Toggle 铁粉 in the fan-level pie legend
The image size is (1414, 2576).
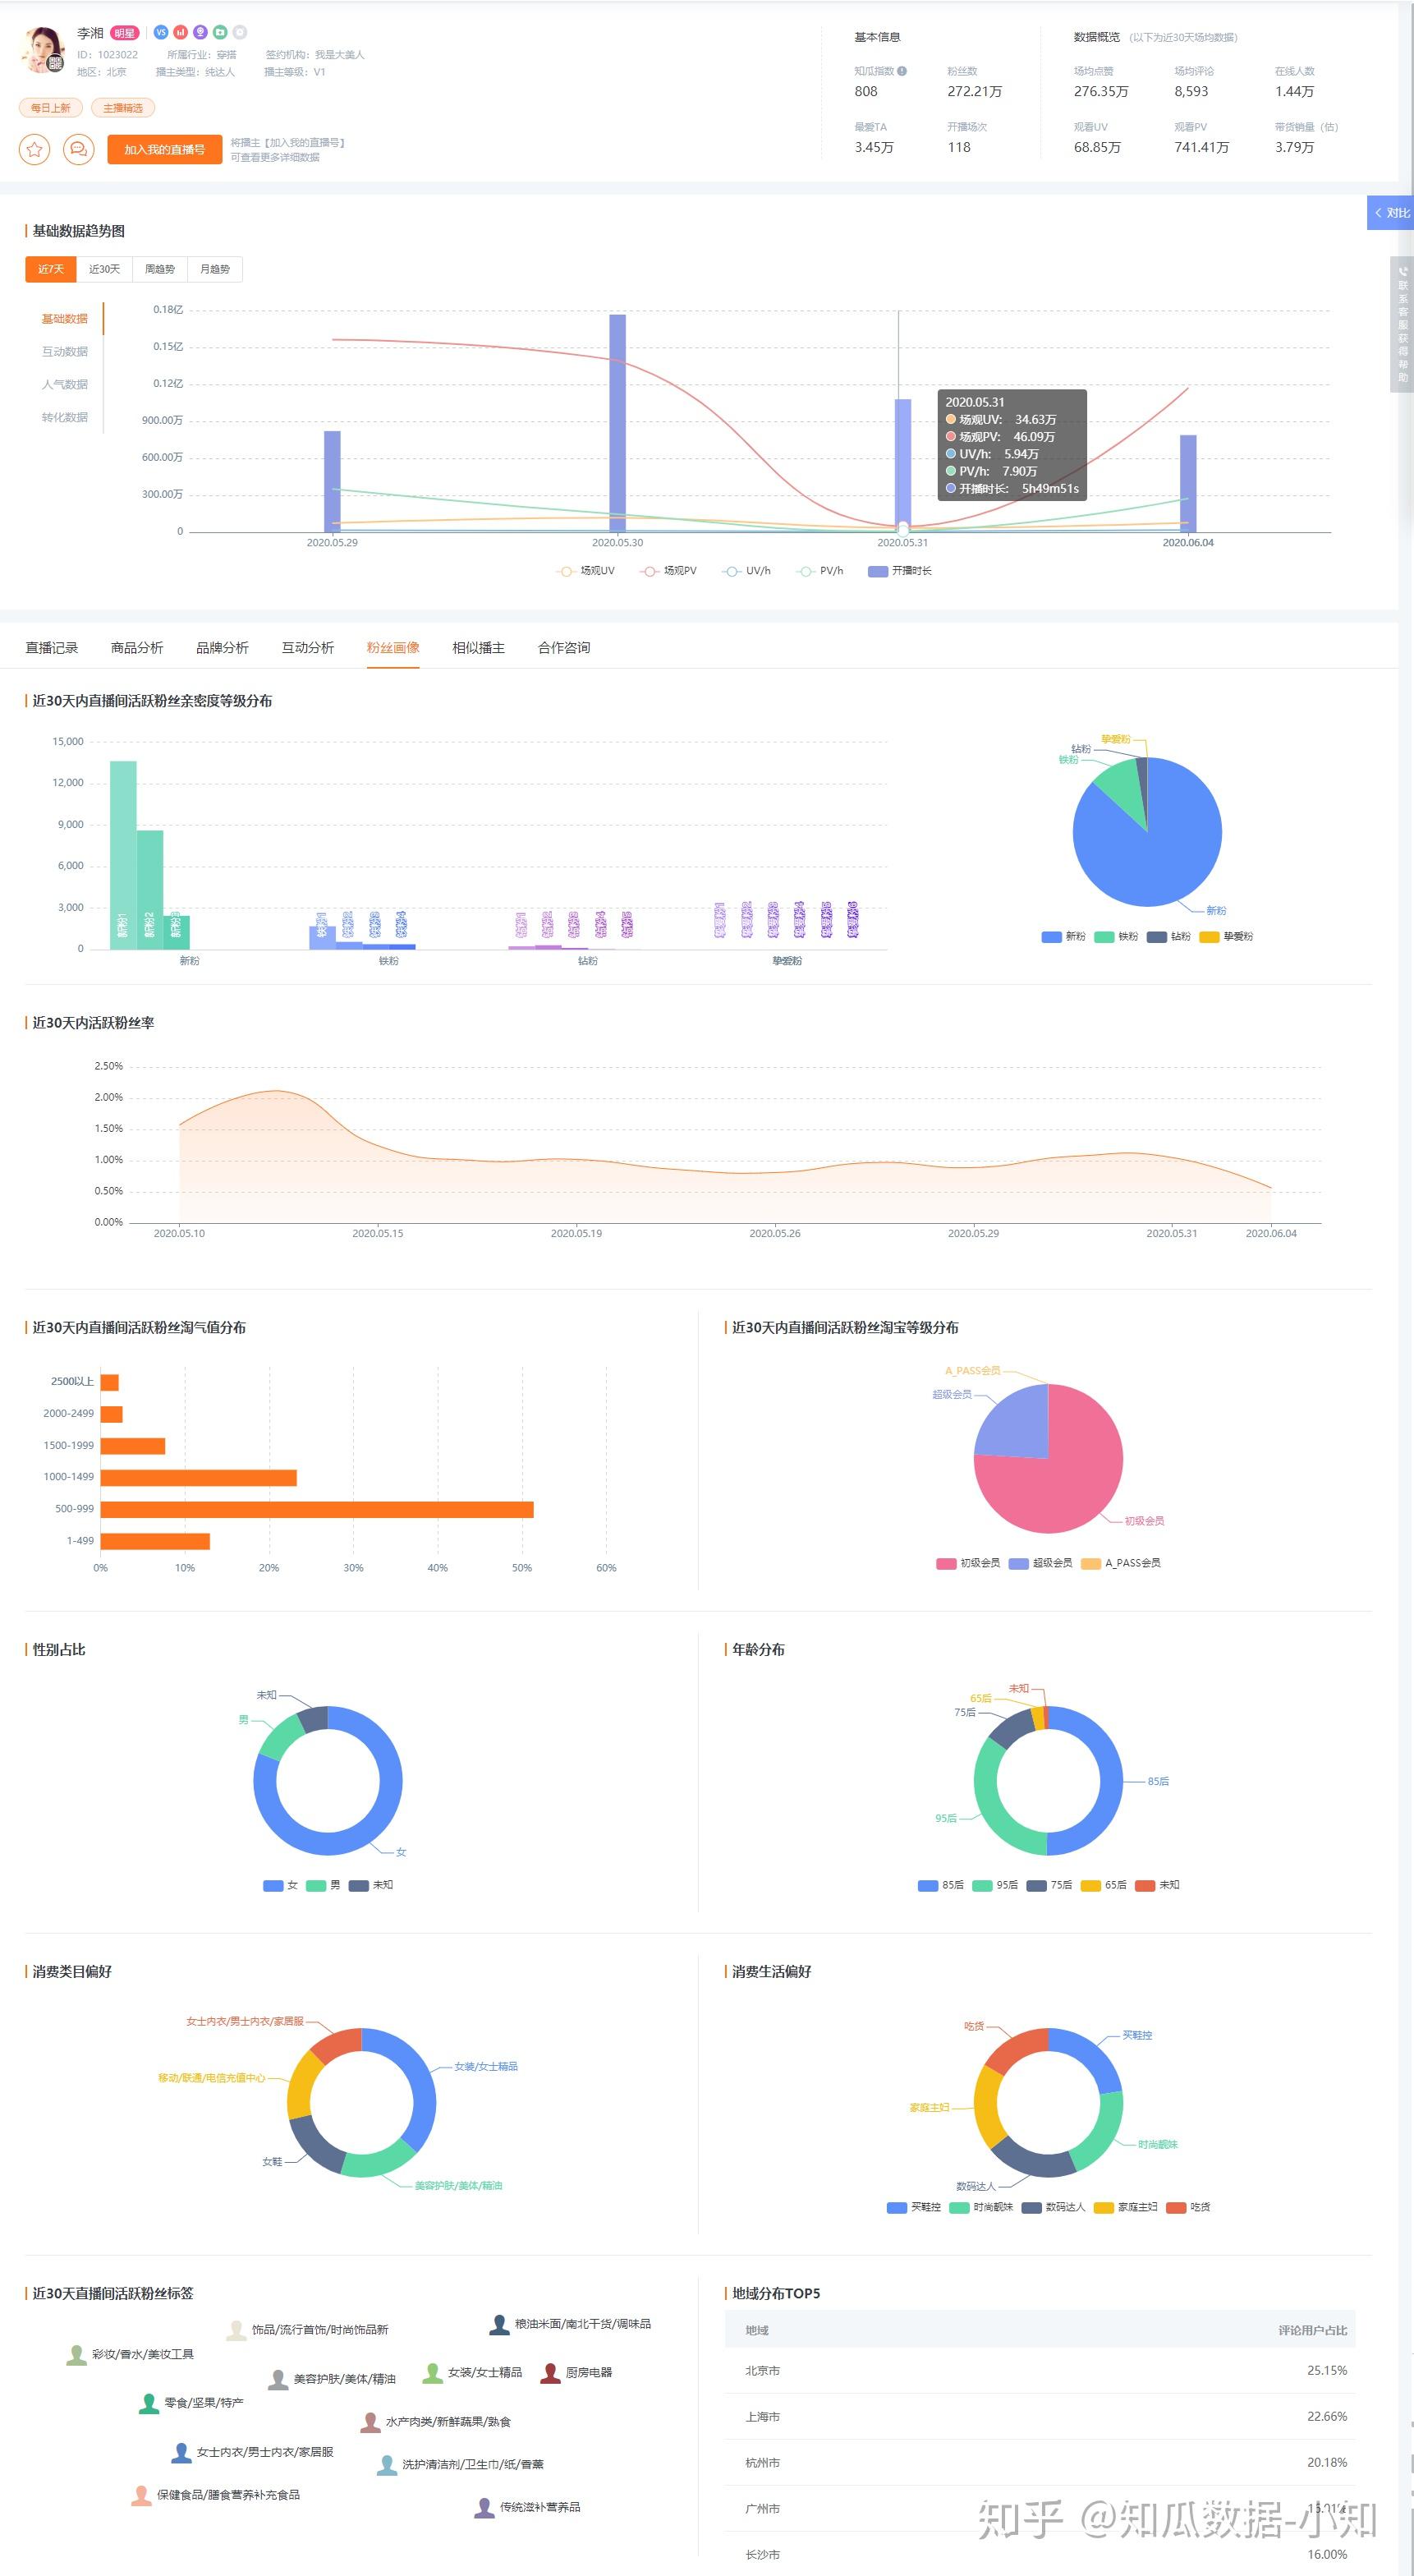coord(1116,937)
